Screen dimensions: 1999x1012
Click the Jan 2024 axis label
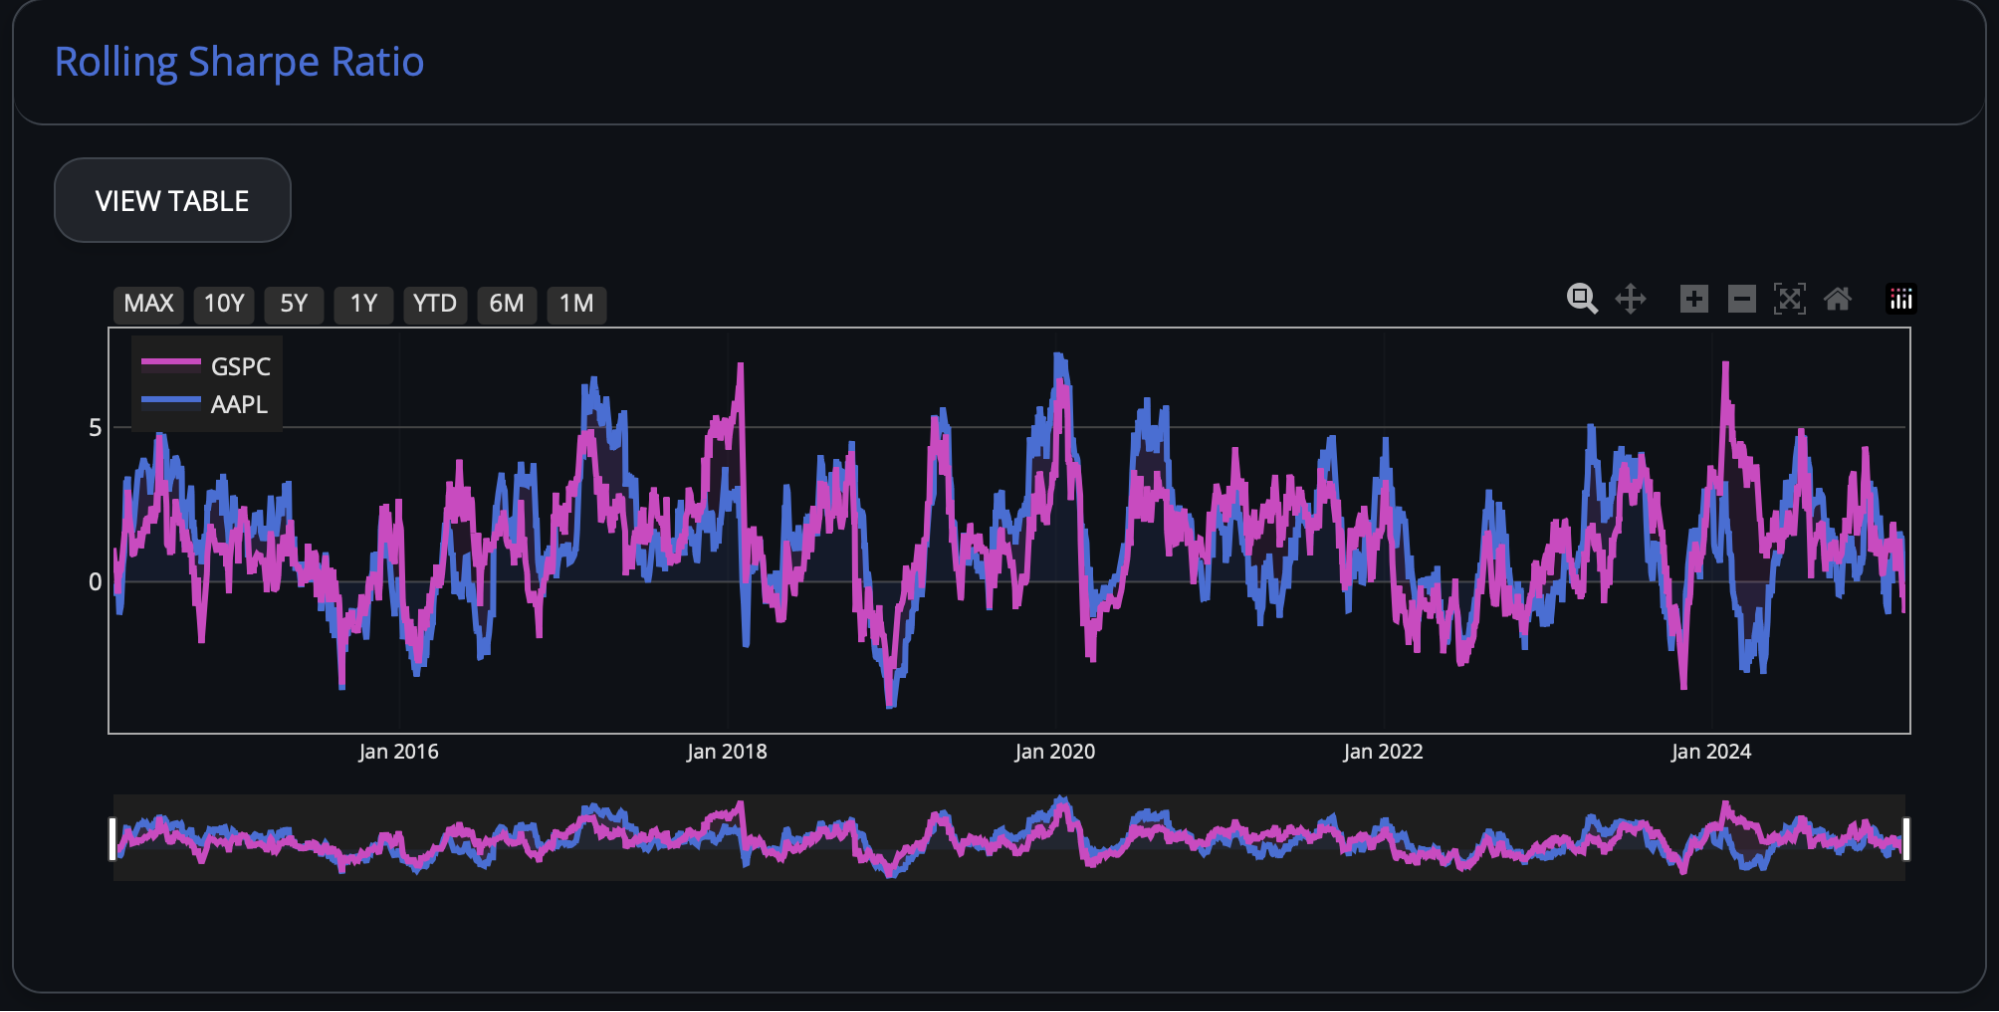pos(1711,752)
